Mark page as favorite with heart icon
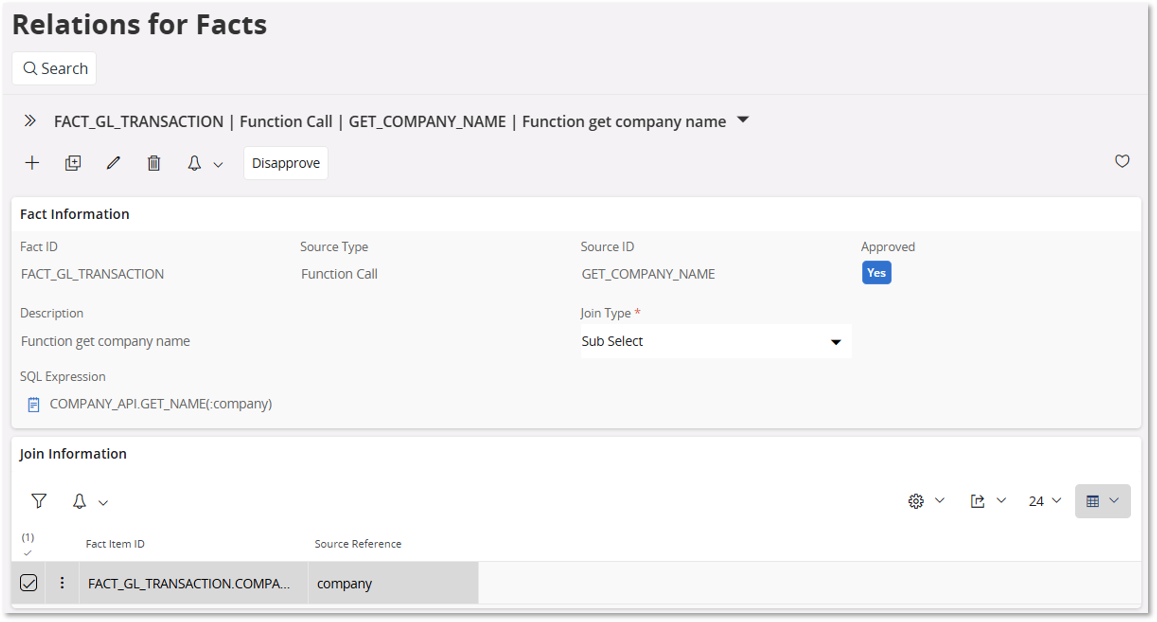 click(x=1122, y=161)
